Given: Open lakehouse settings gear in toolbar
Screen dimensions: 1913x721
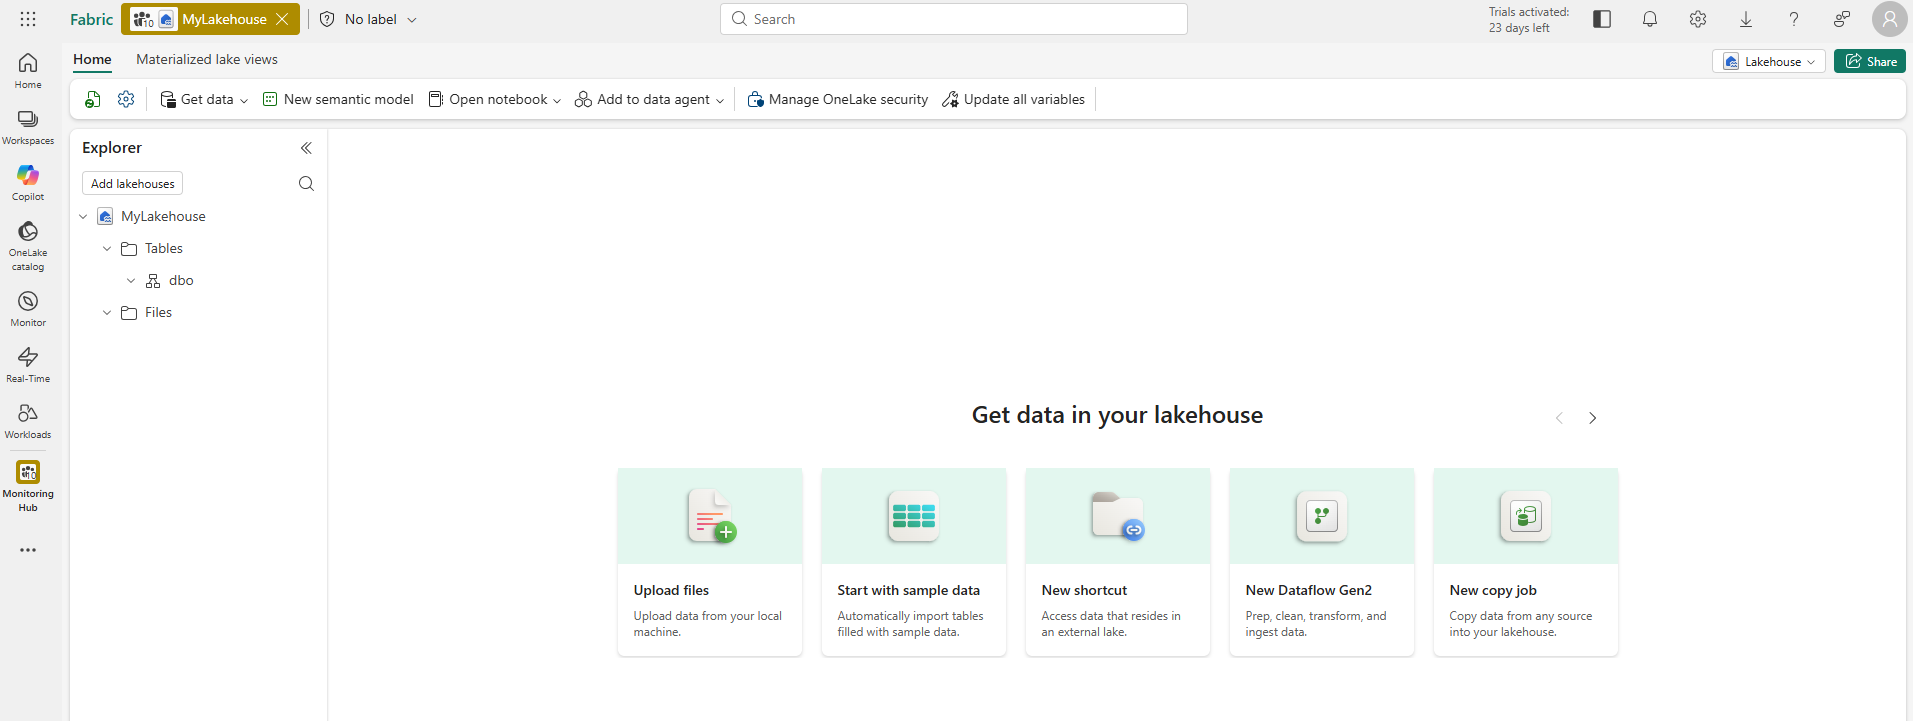Looking at the screenshot, I should 126,99.
